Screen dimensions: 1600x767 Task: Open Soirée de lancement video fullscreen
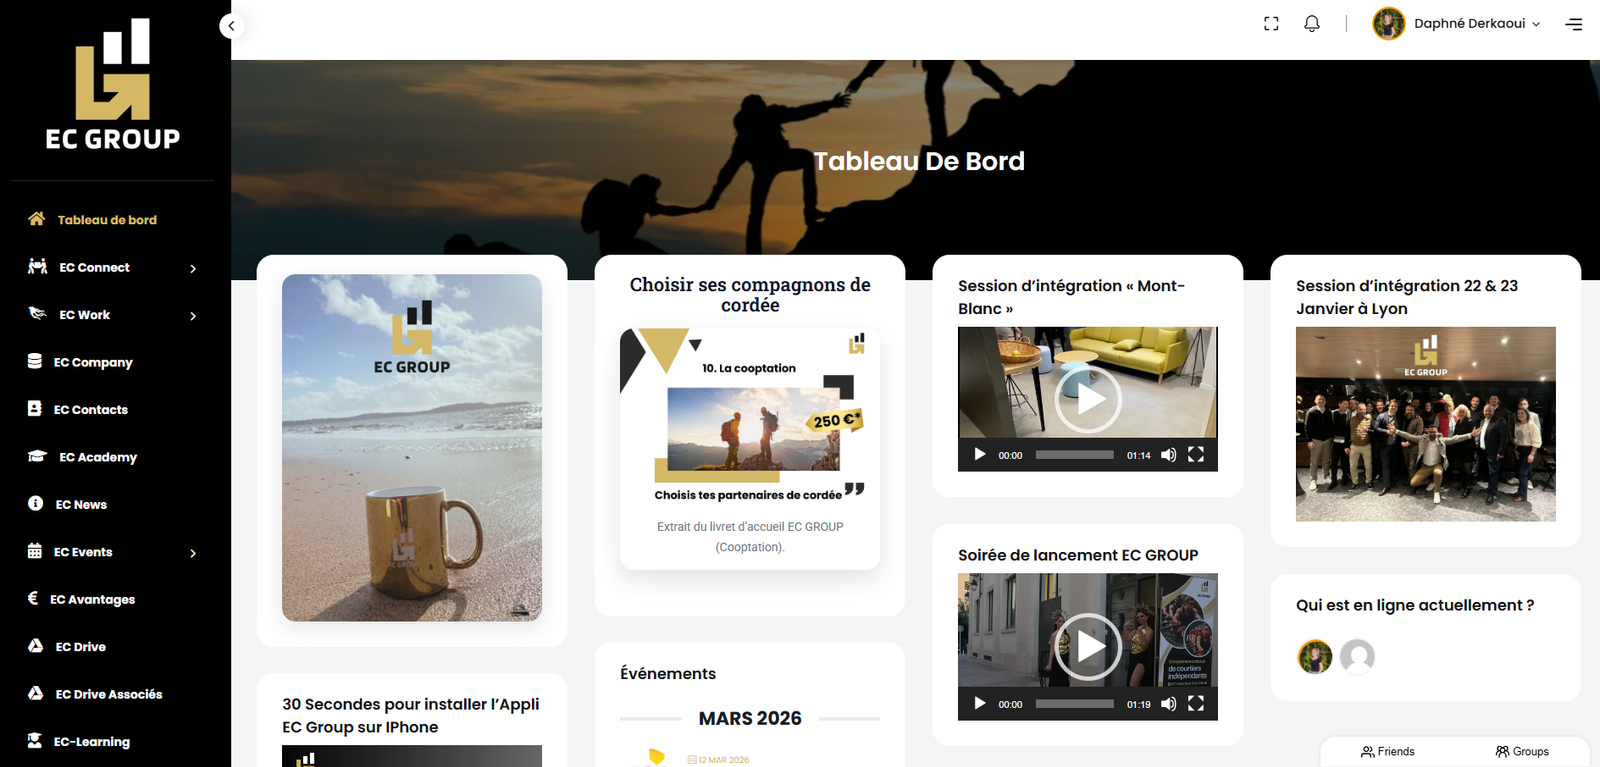1196,704
